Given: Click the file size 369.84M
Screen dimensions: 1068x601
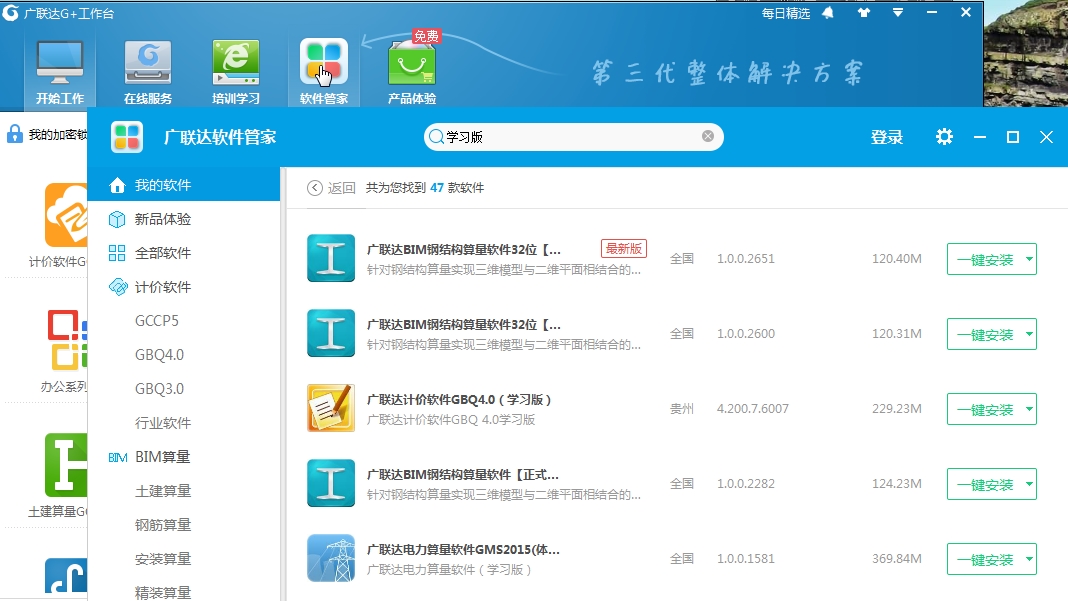Looking at the screenshot, I should pyautogui.click(x=896, y=558).
